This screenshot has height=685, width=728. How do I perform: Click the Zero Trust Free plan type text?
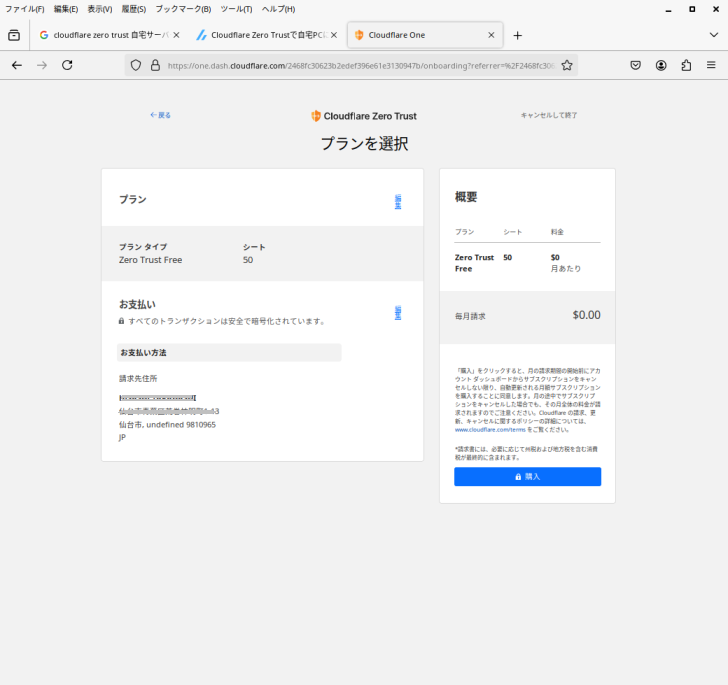point(150,260)
